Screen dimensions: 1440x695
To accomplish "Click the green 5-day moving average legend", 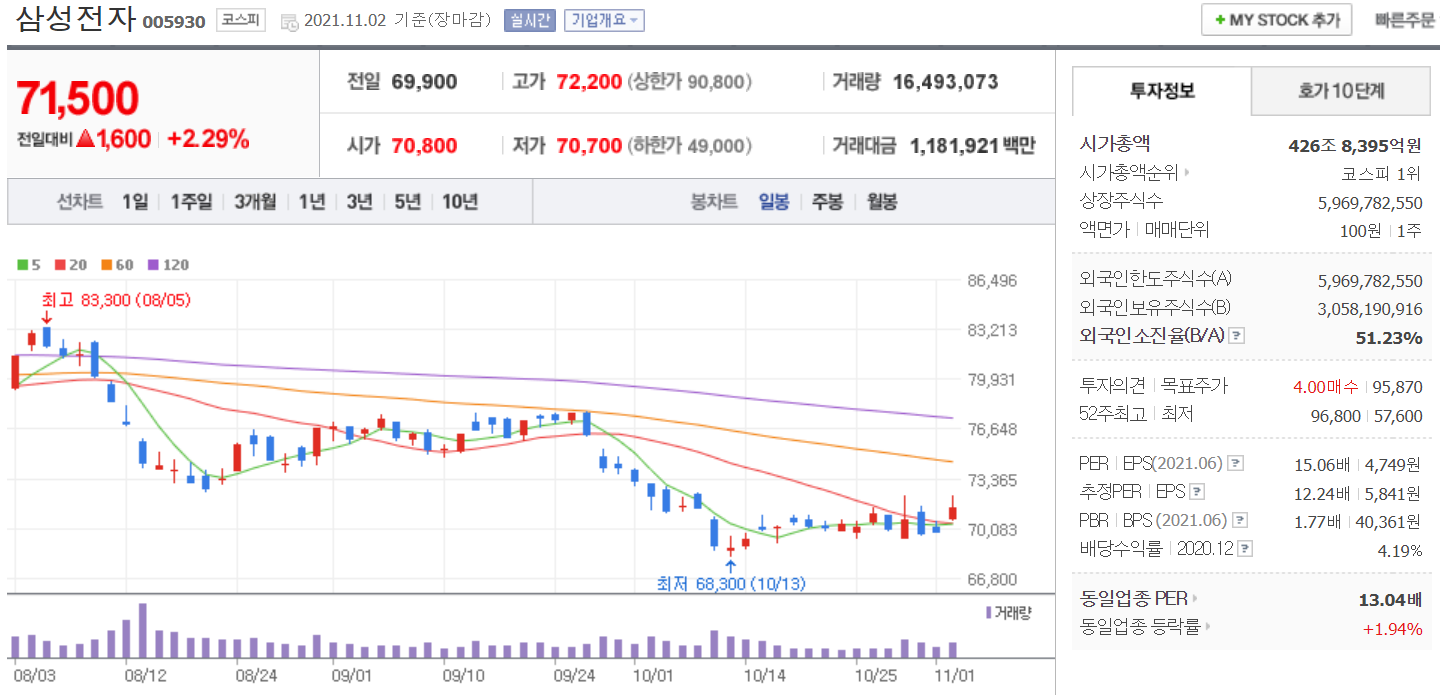I will tap(29, 265).
